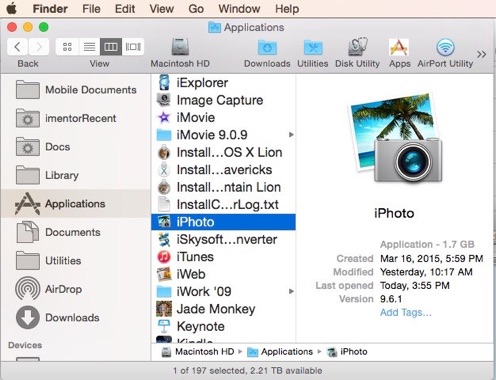
Task: Open Apps shortcut in toolbar
Action: (x=399, y=53)
